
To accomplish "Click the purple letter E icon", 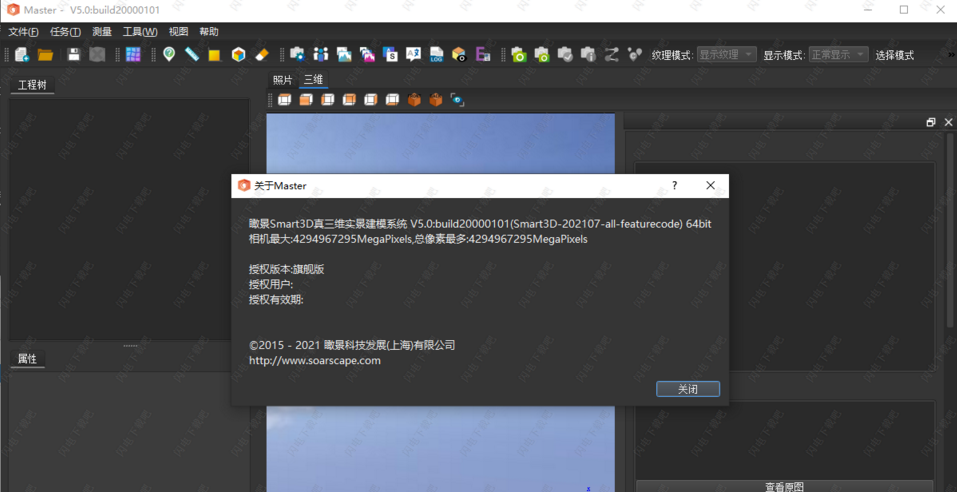I will [x=483, y=55].
